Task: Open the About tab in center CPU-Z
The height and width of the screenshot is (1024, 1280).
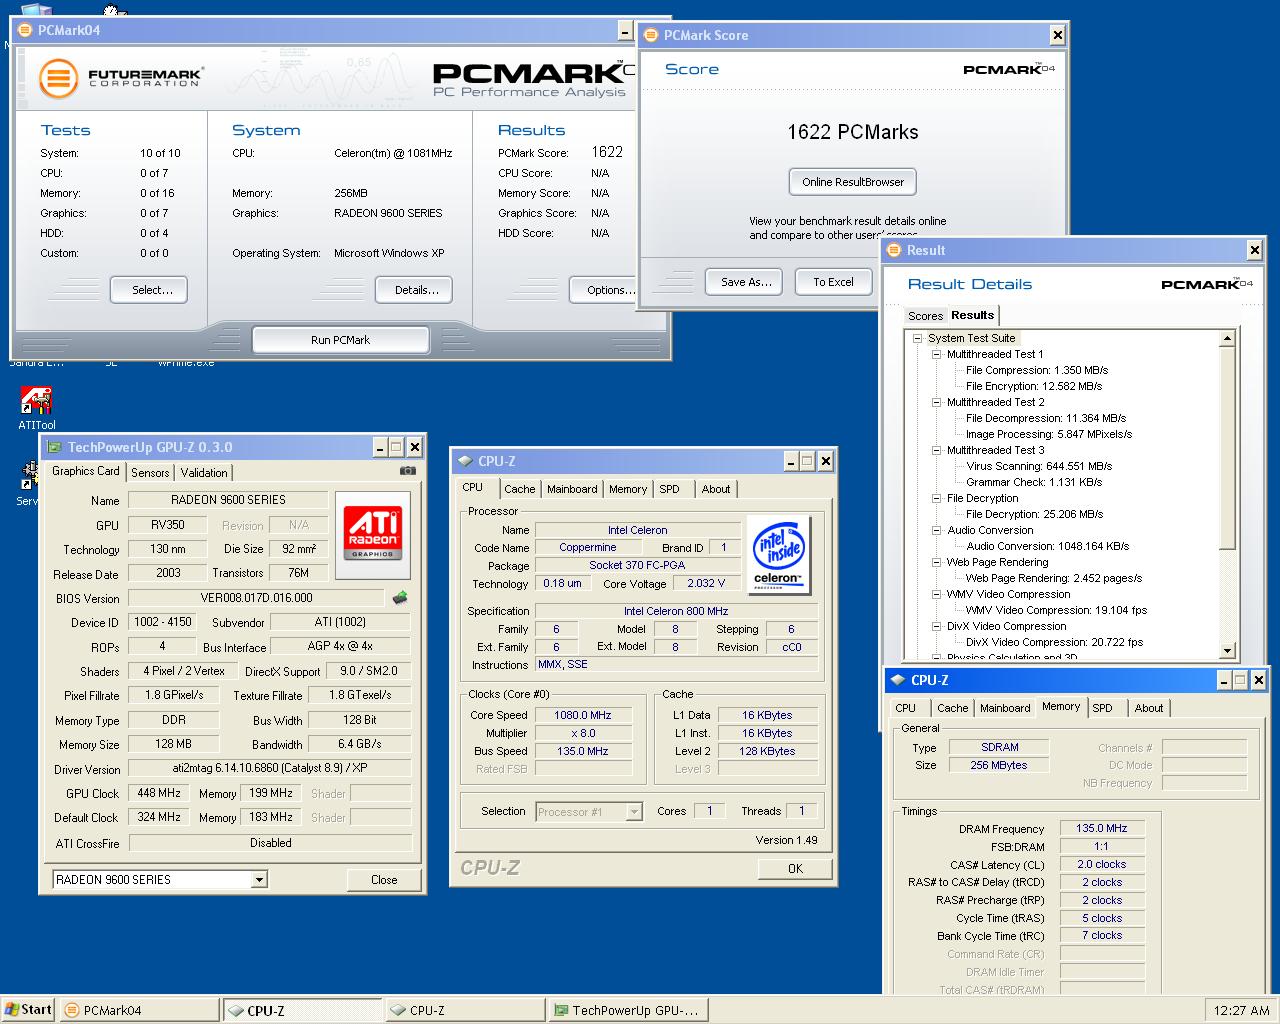Action: [715, 489]
